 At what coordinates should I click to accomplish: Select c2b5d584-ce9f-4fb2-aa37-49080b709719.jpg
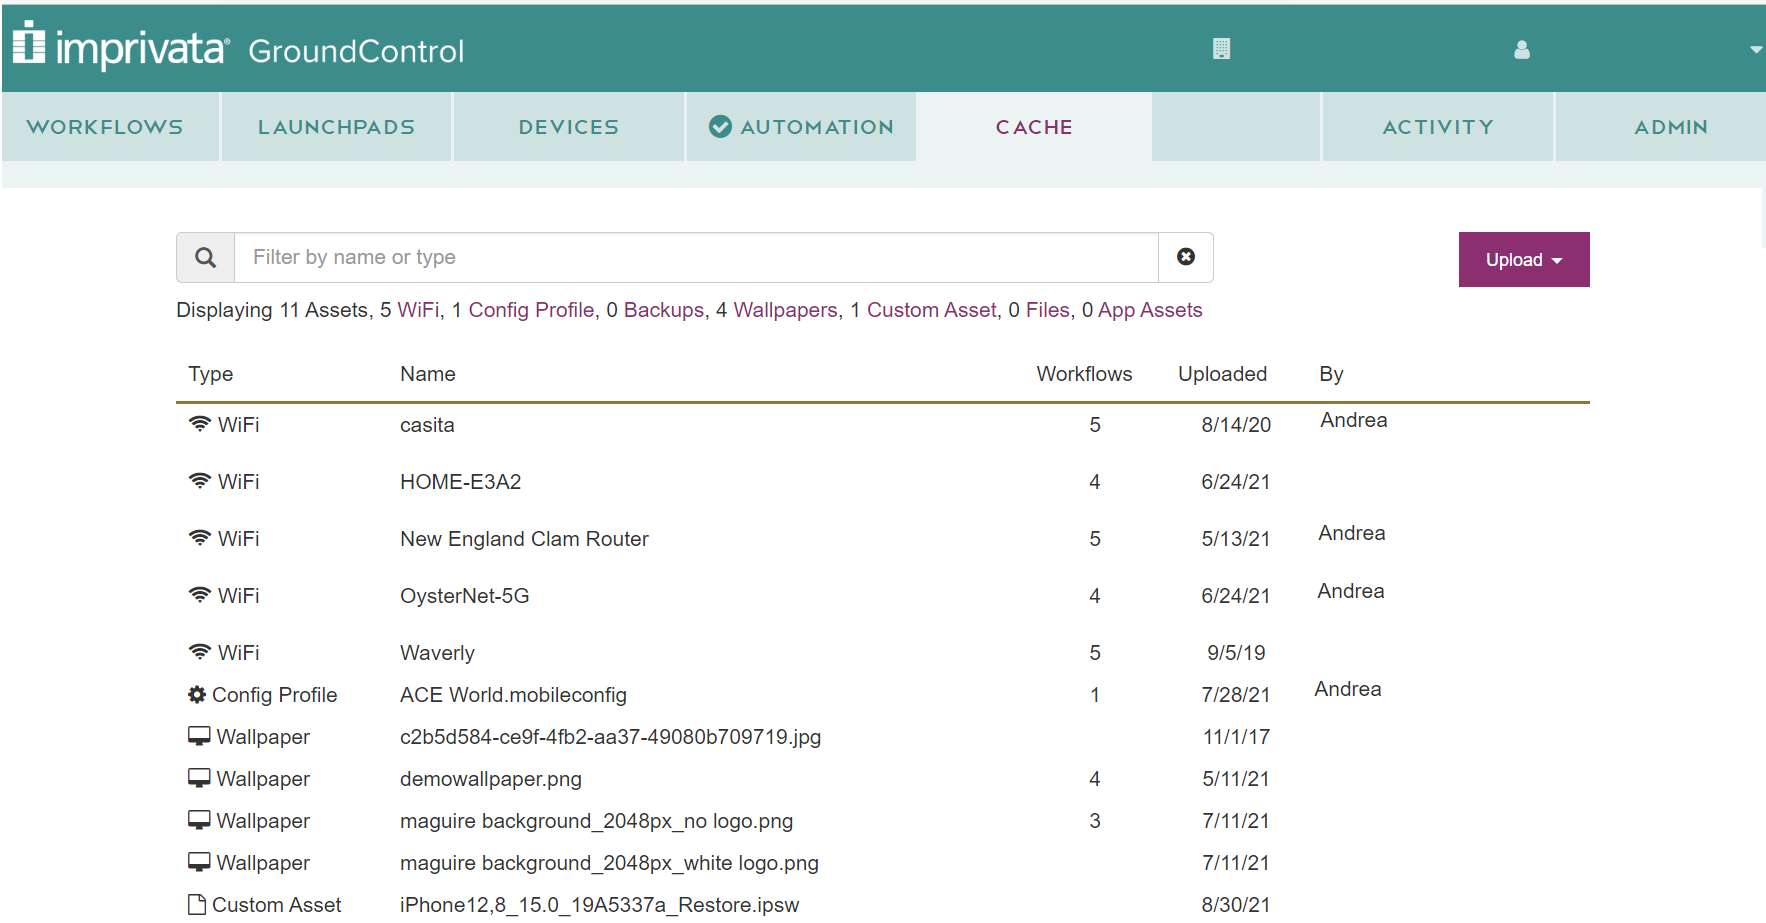tap(610, 737)
